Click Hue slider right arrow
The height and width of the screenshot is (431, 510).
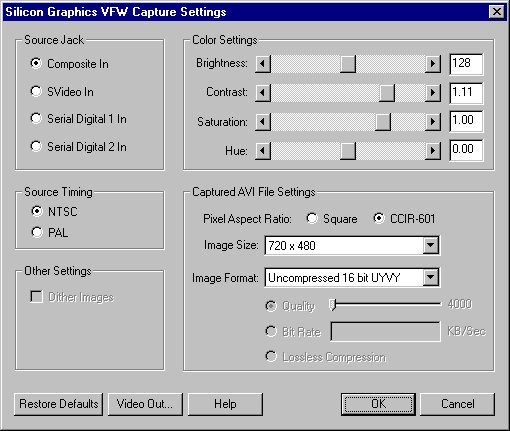pos(433,151)
